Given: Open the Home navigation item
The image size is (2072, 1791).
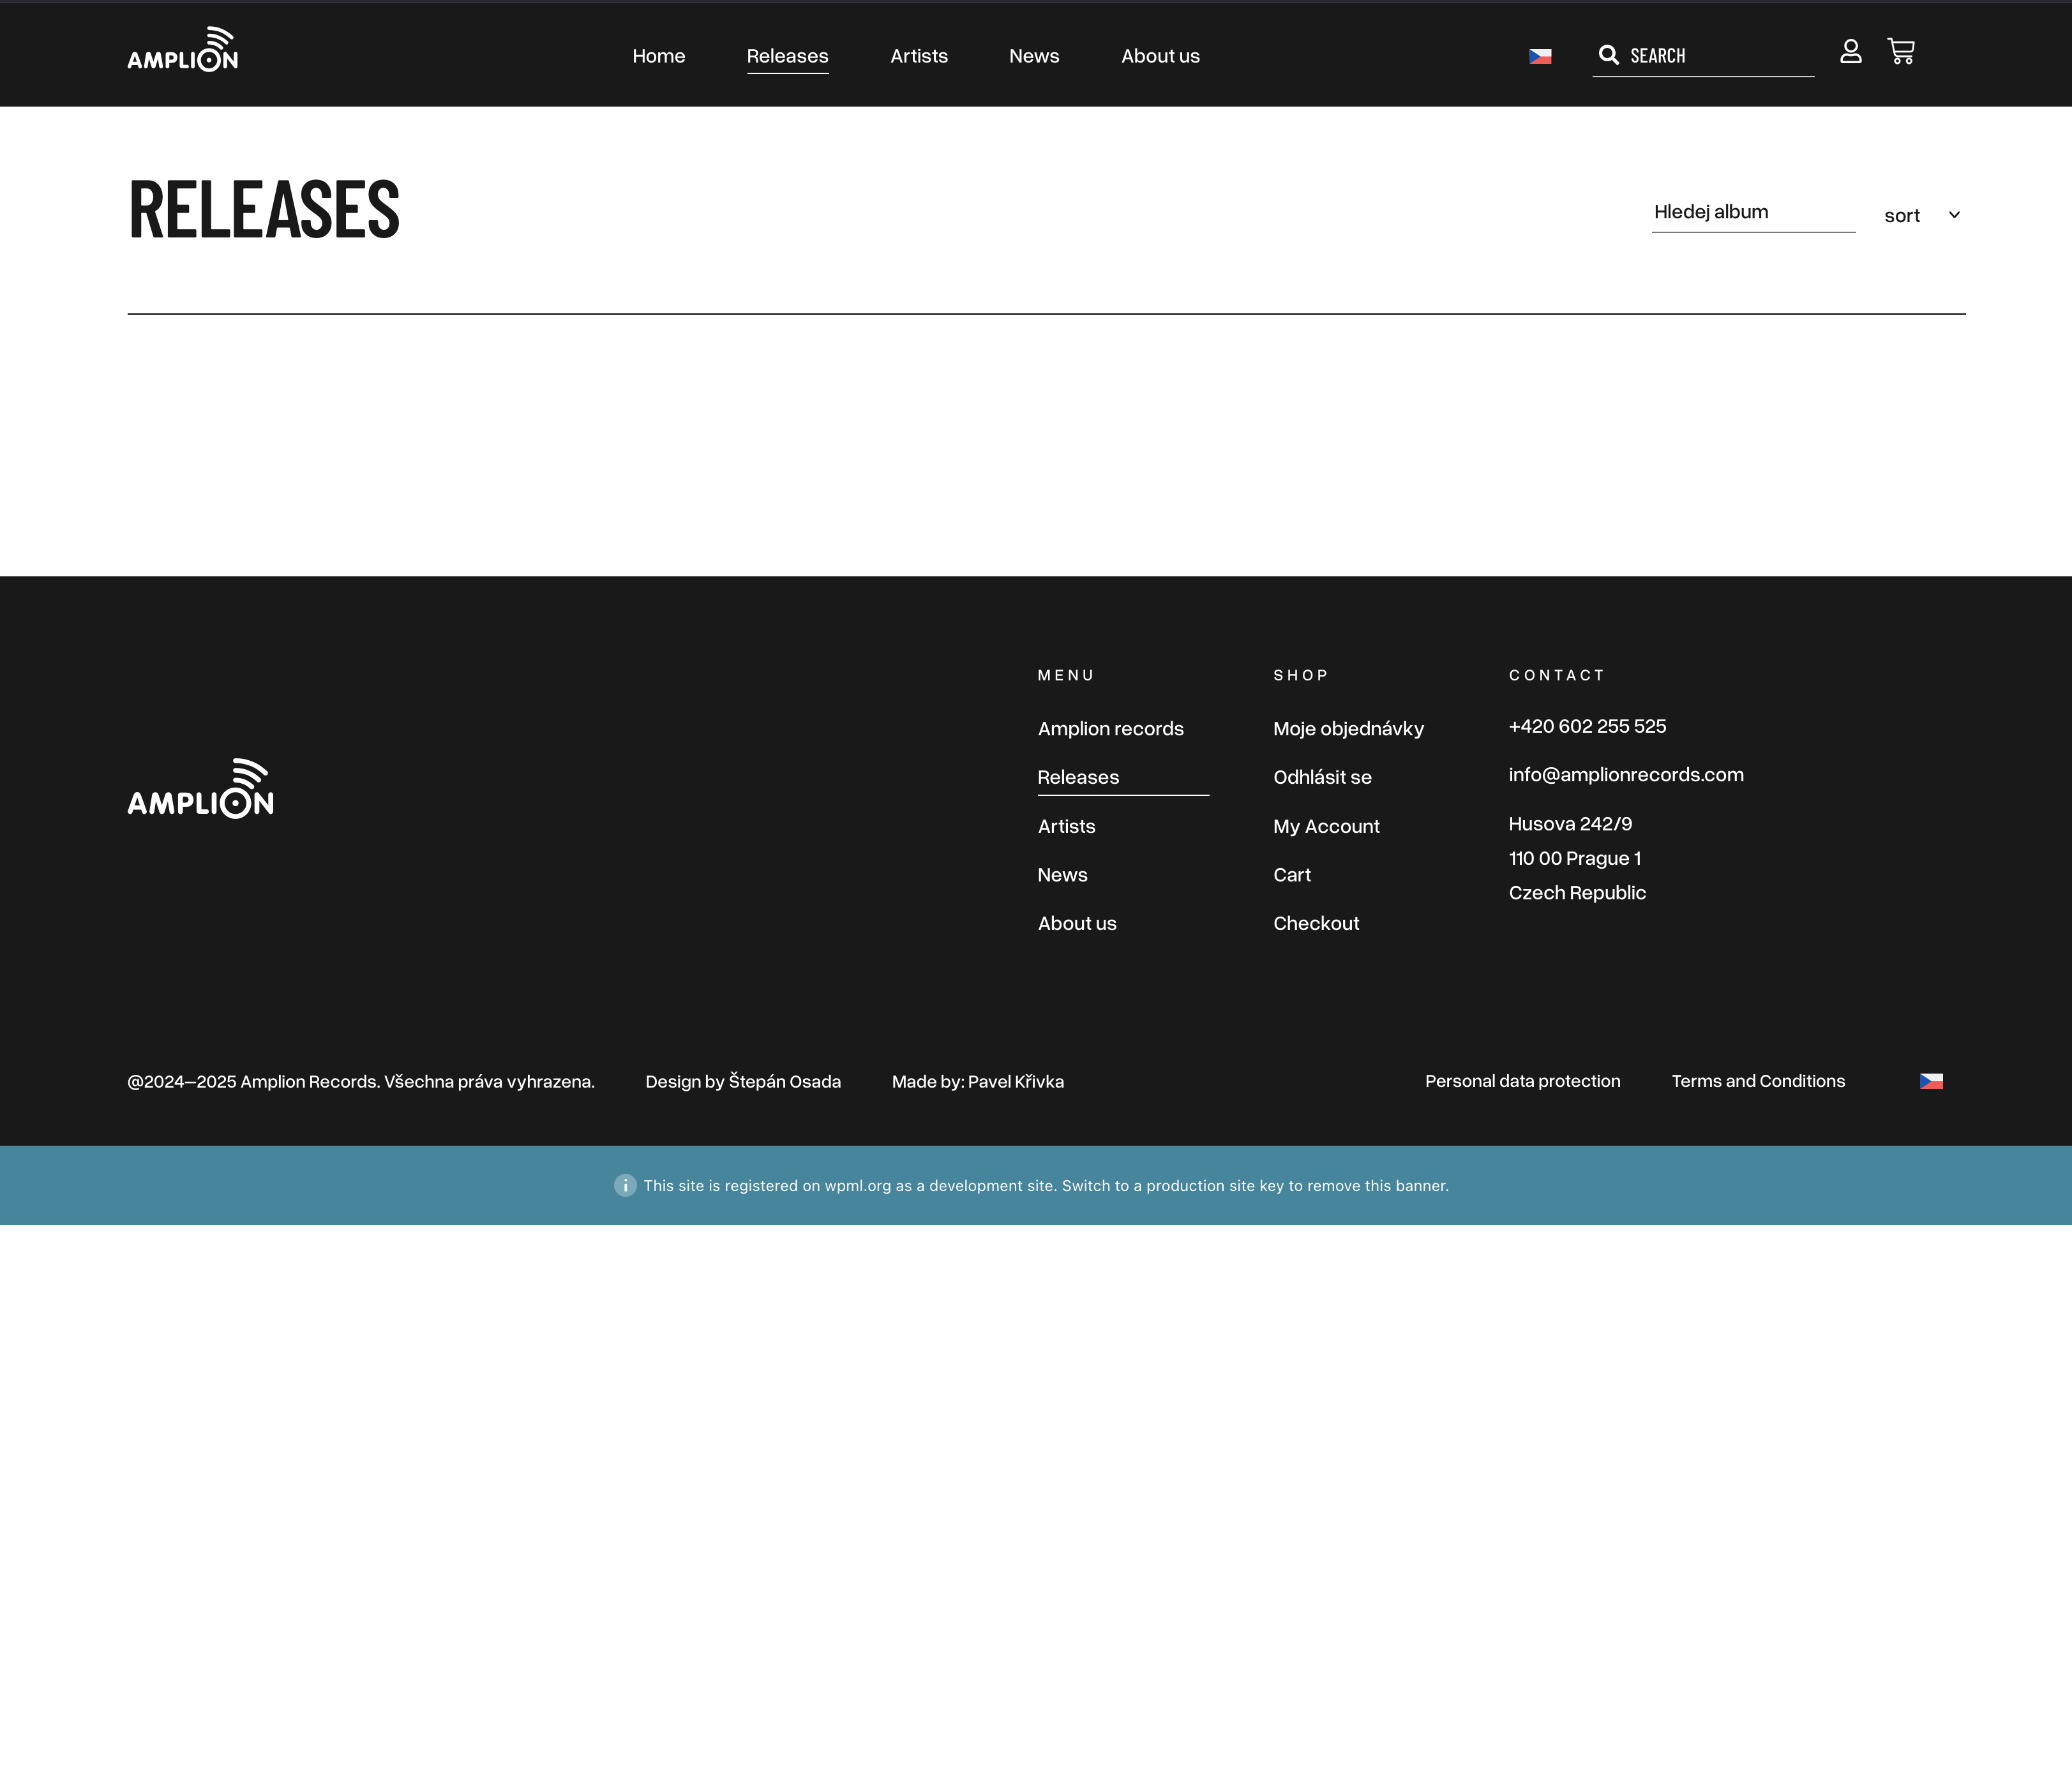Looking at the screenshot, I should click(658, 56).
